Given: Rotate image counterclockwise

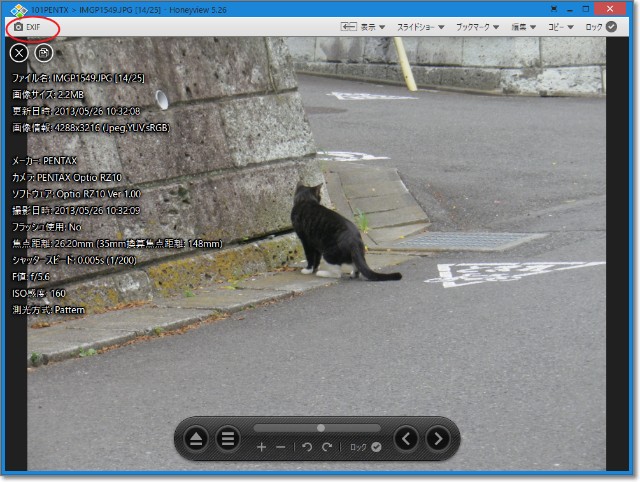Looking at the screenshot, I should (x=308, y=447).
